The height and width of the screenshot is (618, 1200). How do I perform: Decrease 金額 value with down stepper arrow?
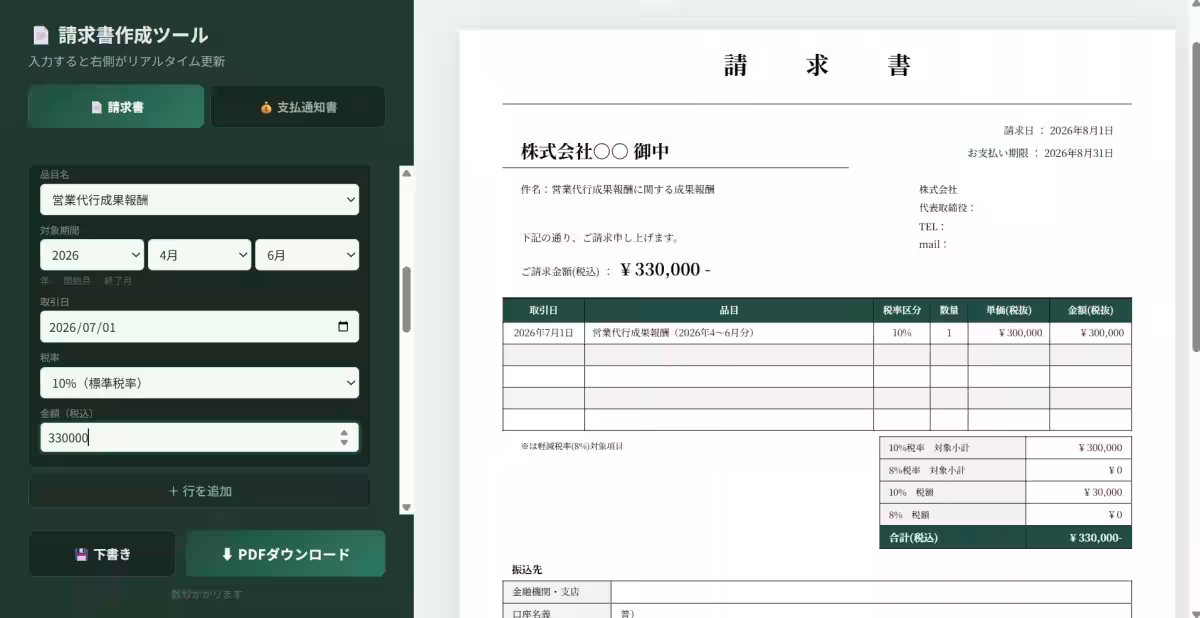[344, 442]
